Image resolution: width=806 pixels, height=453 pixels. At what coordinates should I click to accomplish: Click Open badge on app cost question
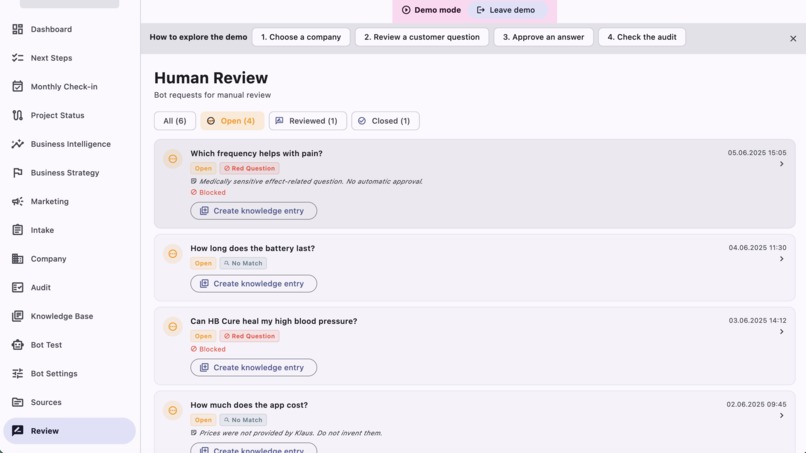point(203,420)
